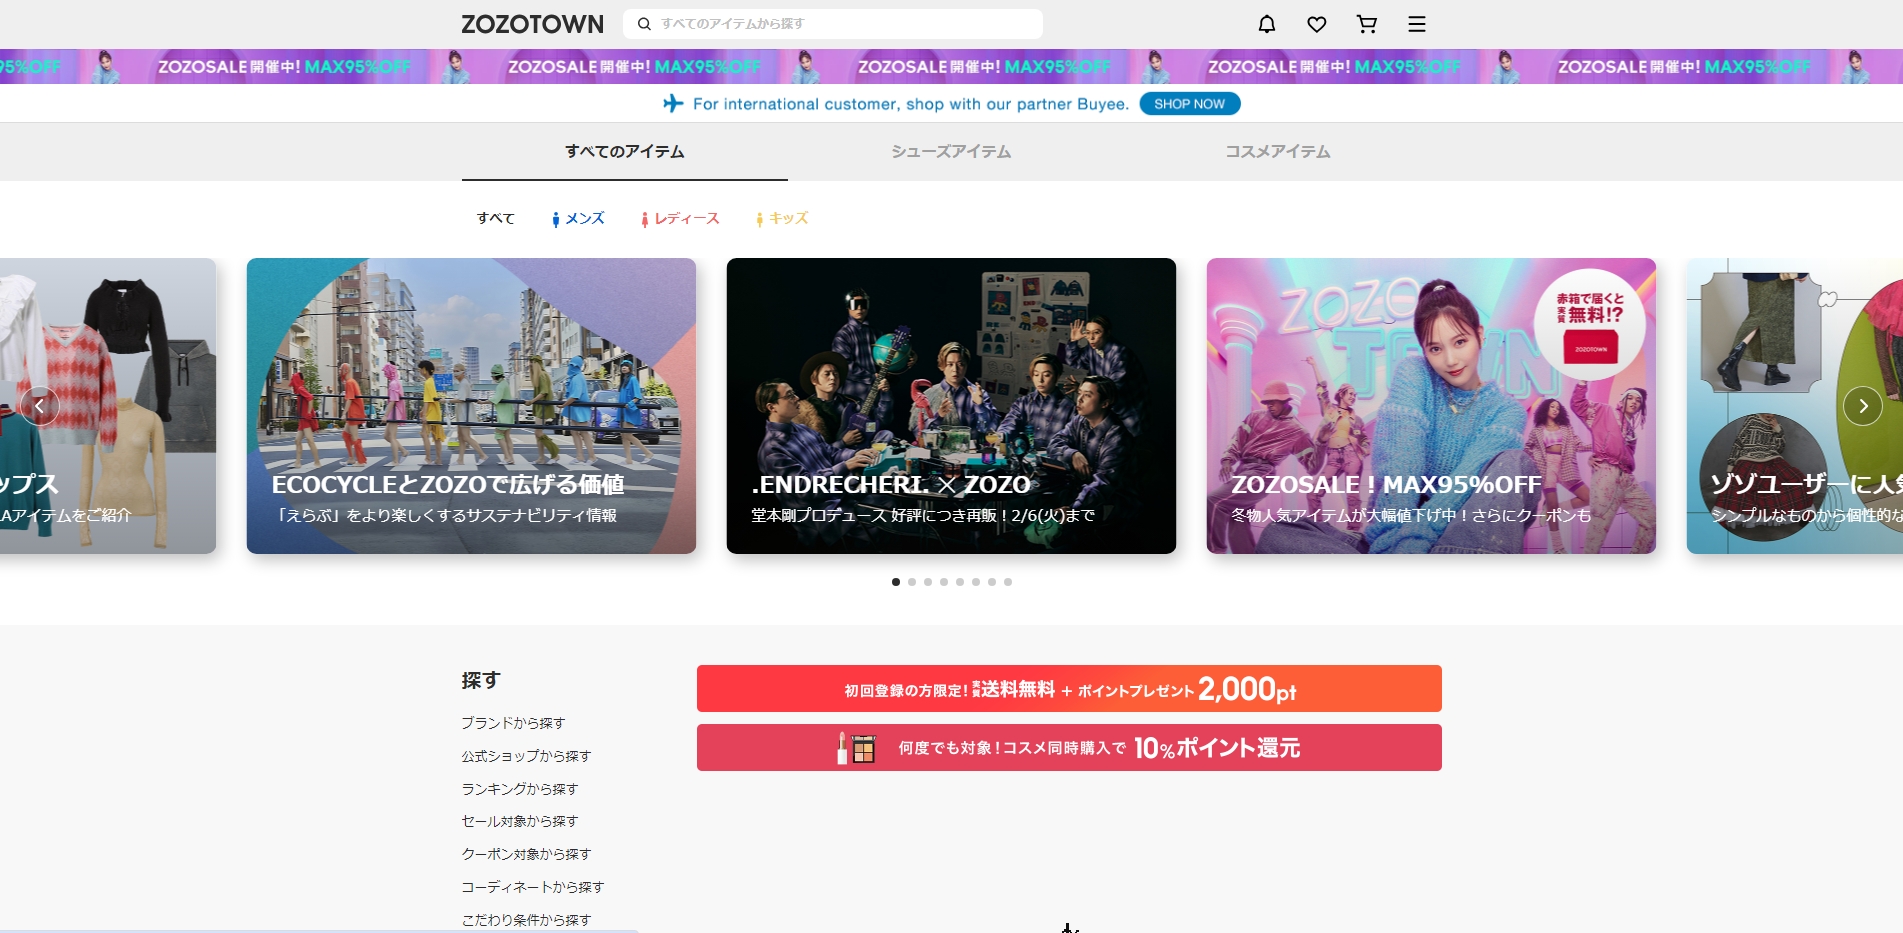Open the shopping cart icon
The image size is (1903, 933).
click(x=1367, y=24)
